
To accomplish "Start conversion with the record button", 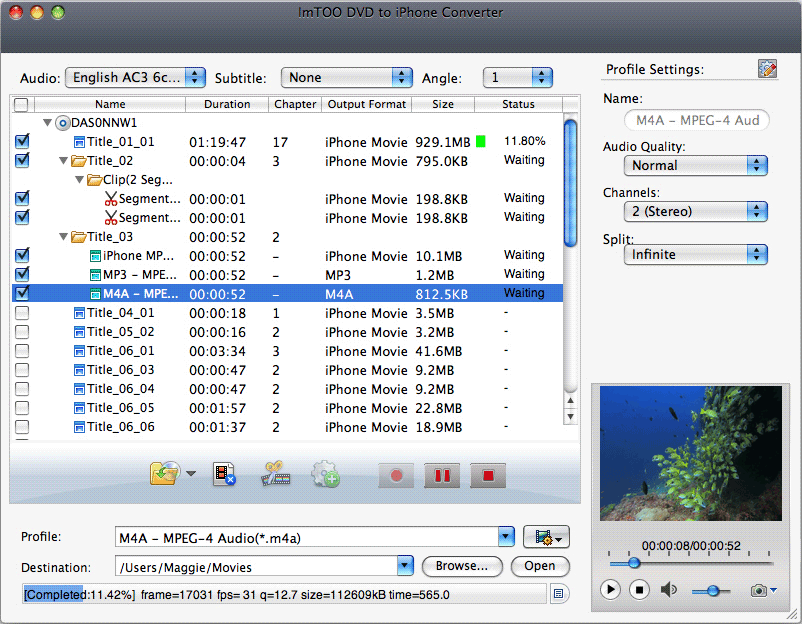I will pos(396,476).
